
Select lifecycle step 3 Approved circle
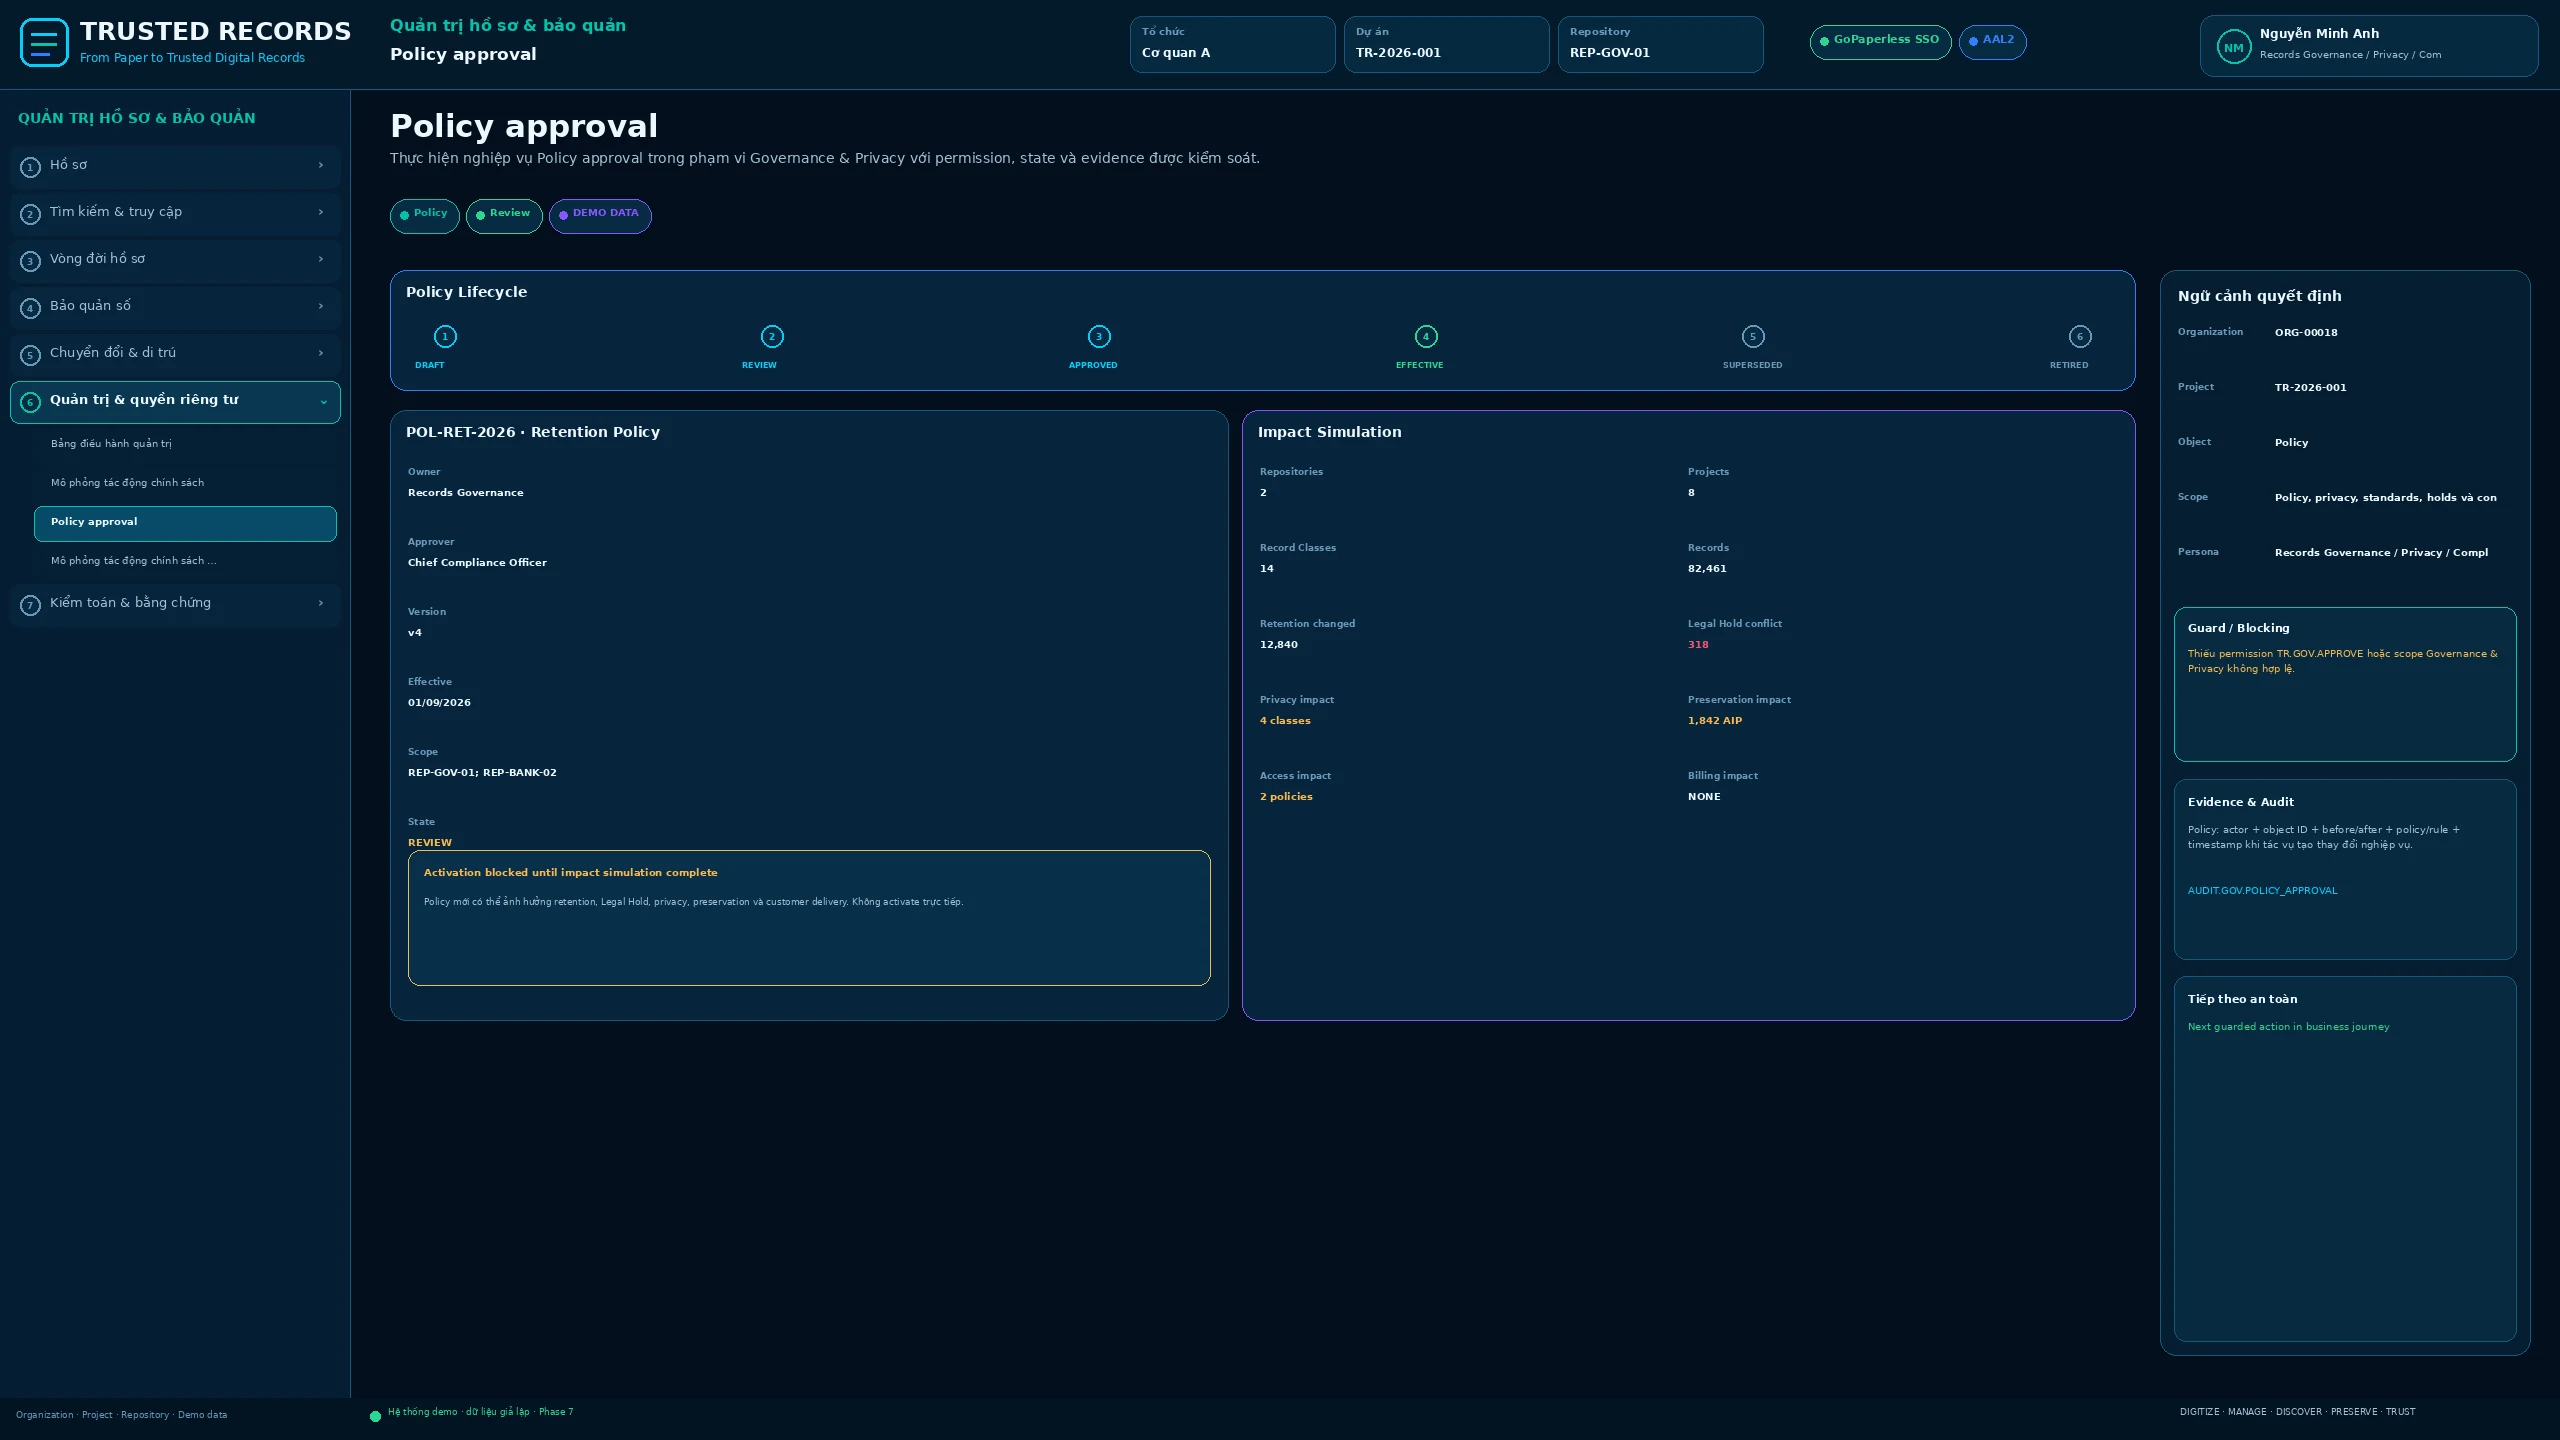coord(1099,337)
